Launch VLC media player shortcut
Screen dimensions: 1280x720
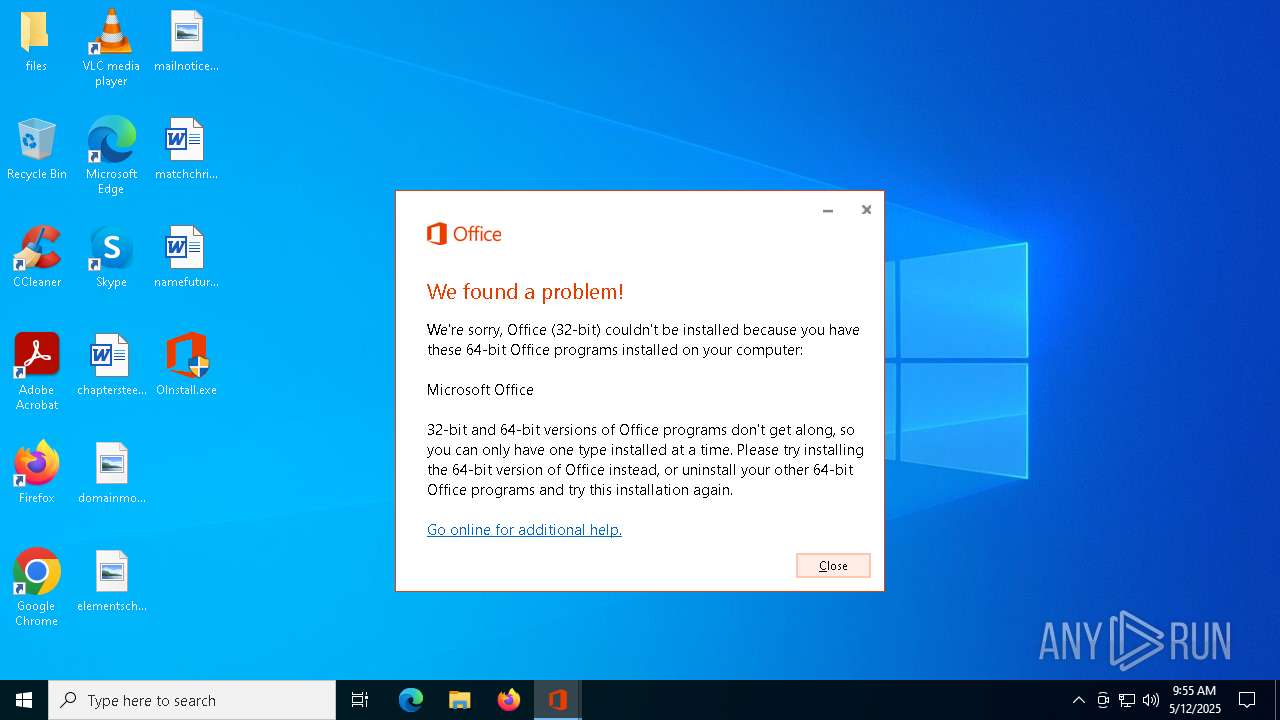coord(111,47)
